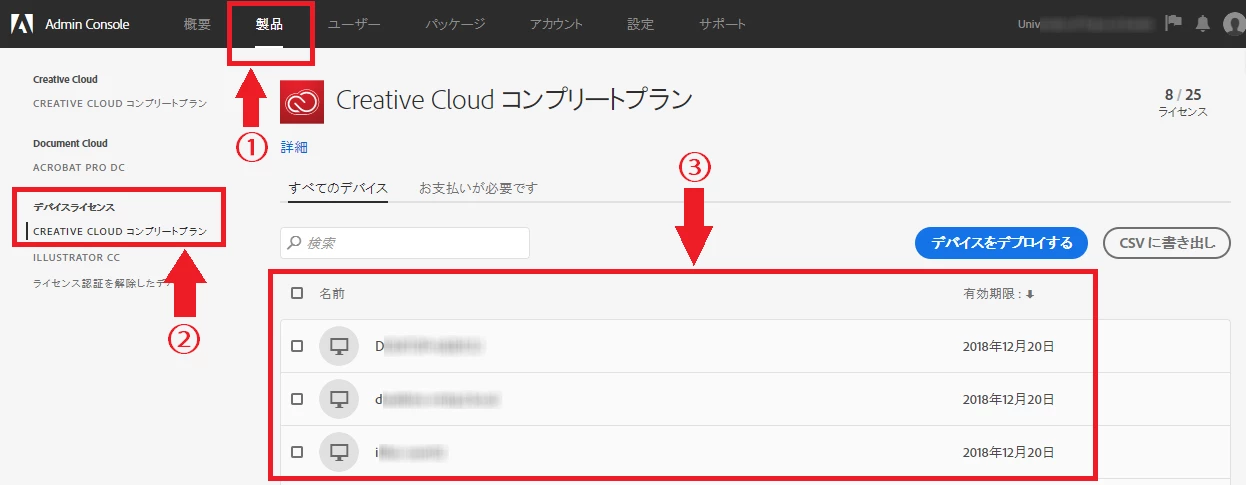Click the Admin Console title text
This screenshot has height=485, width=1246.
tap(87, 24)
